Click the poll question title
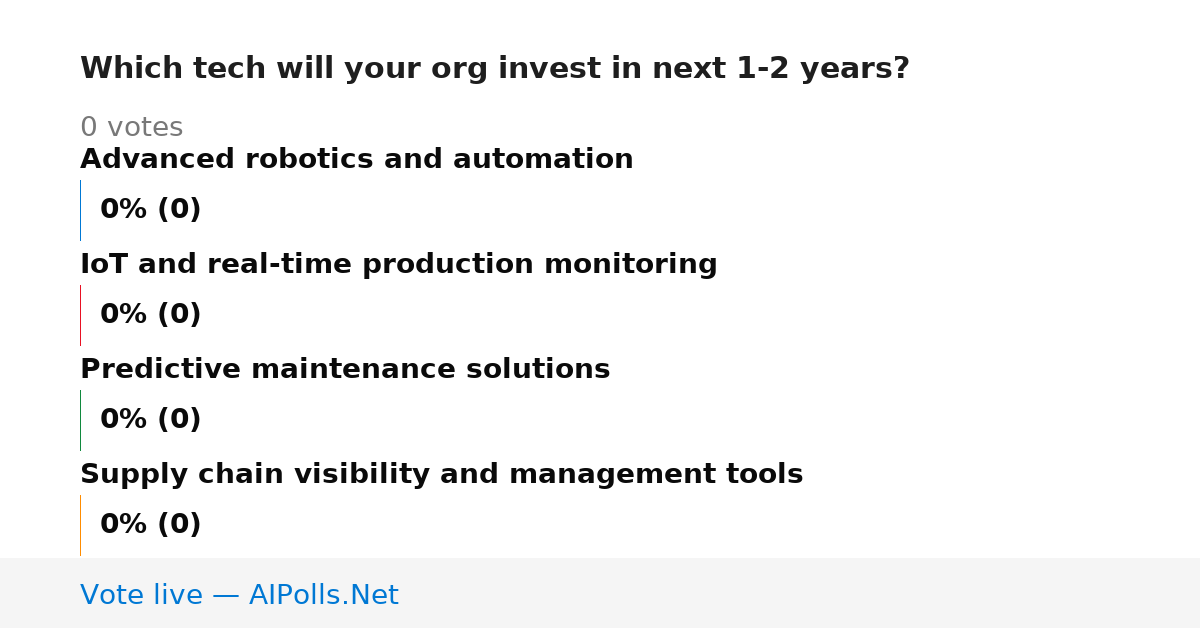1200x628 pixels. pos(495,69)
